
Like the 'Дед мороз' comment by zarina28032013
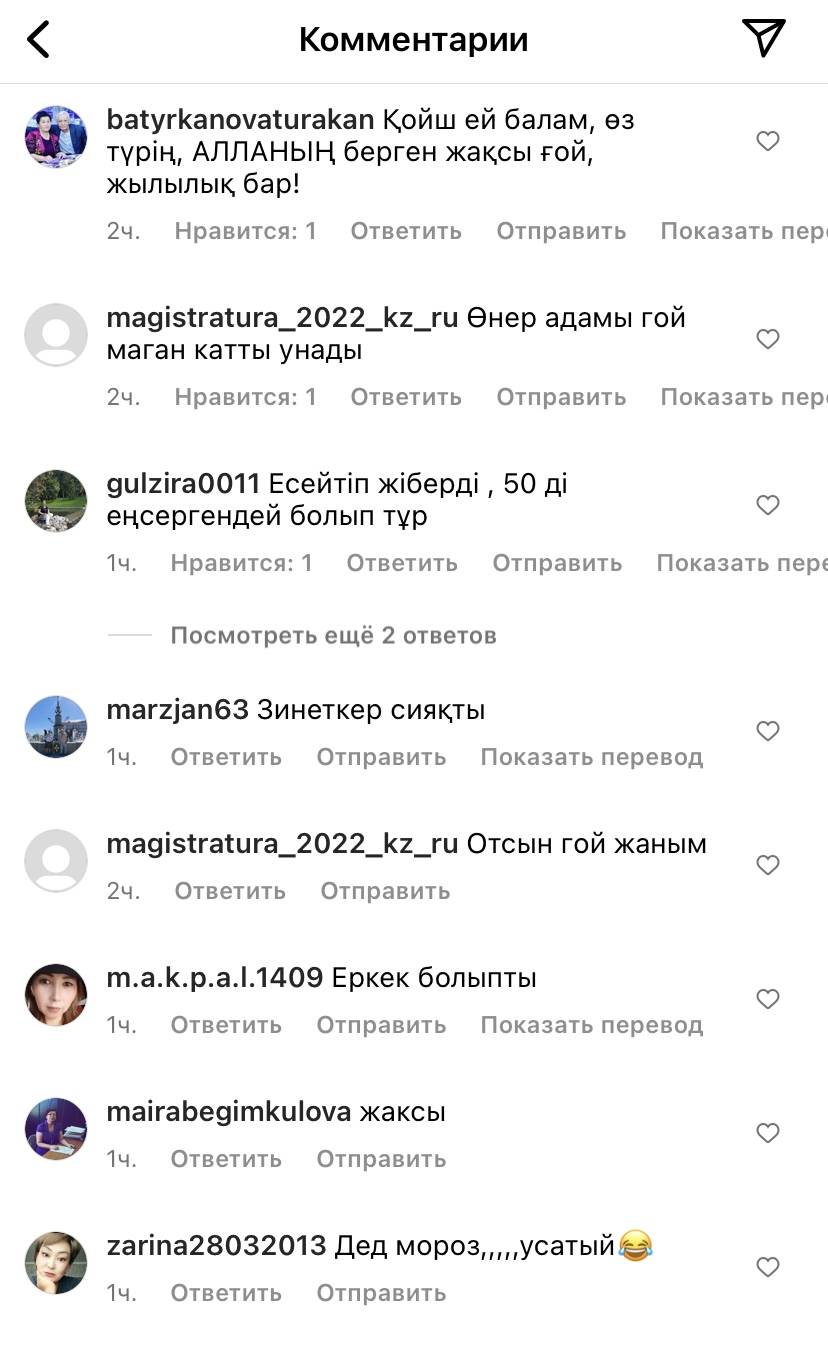tap(767, 1268)
